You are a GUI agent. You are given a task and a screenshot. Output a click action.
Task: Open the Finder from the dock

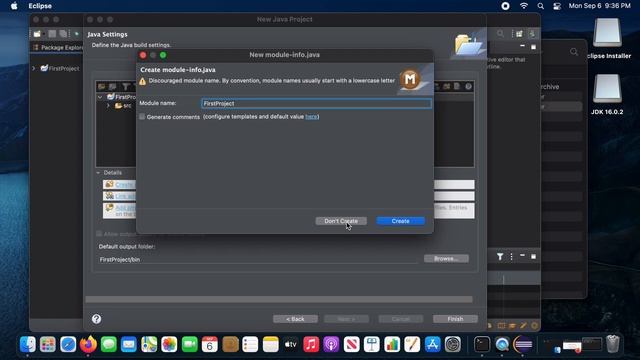tap(28, 344)
